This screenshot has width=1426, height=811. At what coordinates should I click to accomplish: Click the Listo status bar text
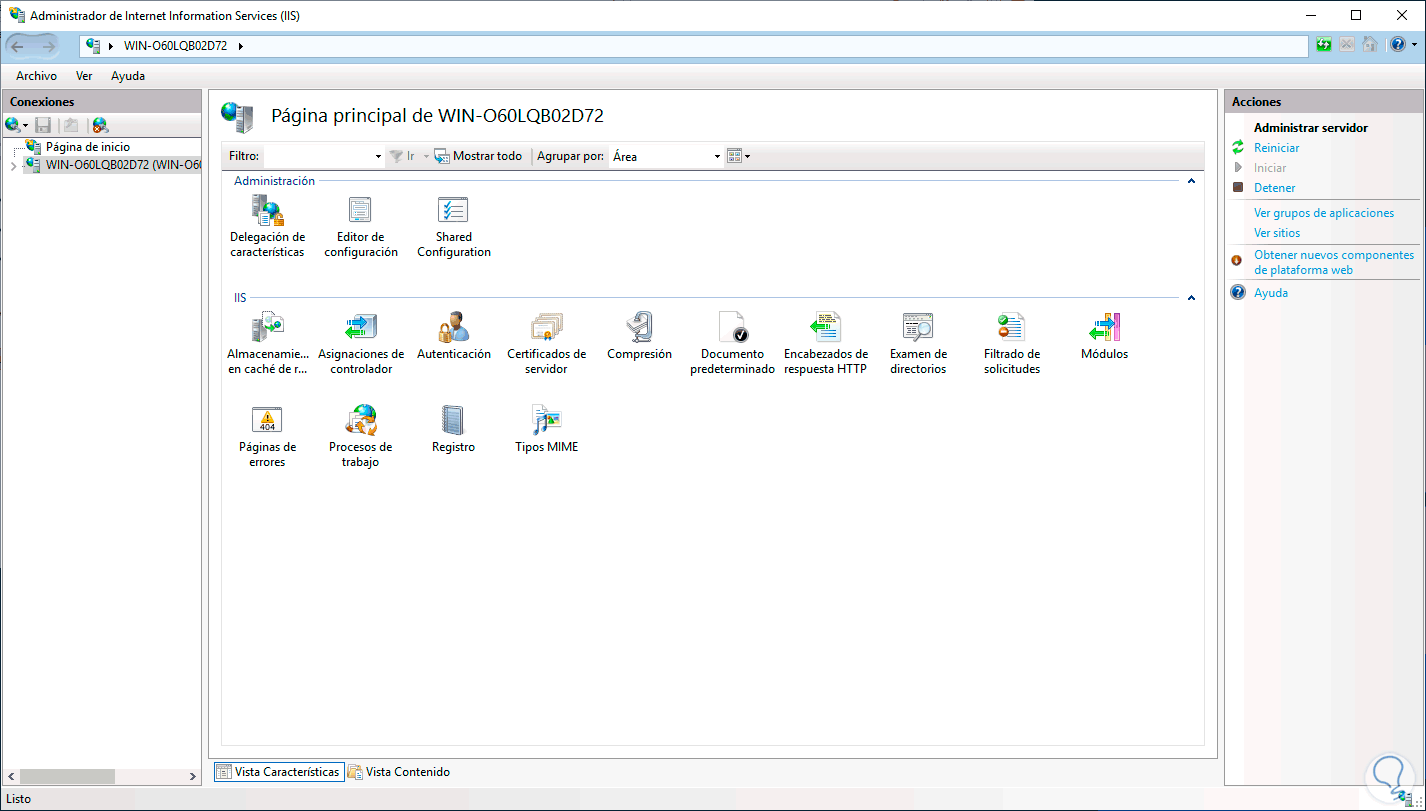[x=19, y=799]
